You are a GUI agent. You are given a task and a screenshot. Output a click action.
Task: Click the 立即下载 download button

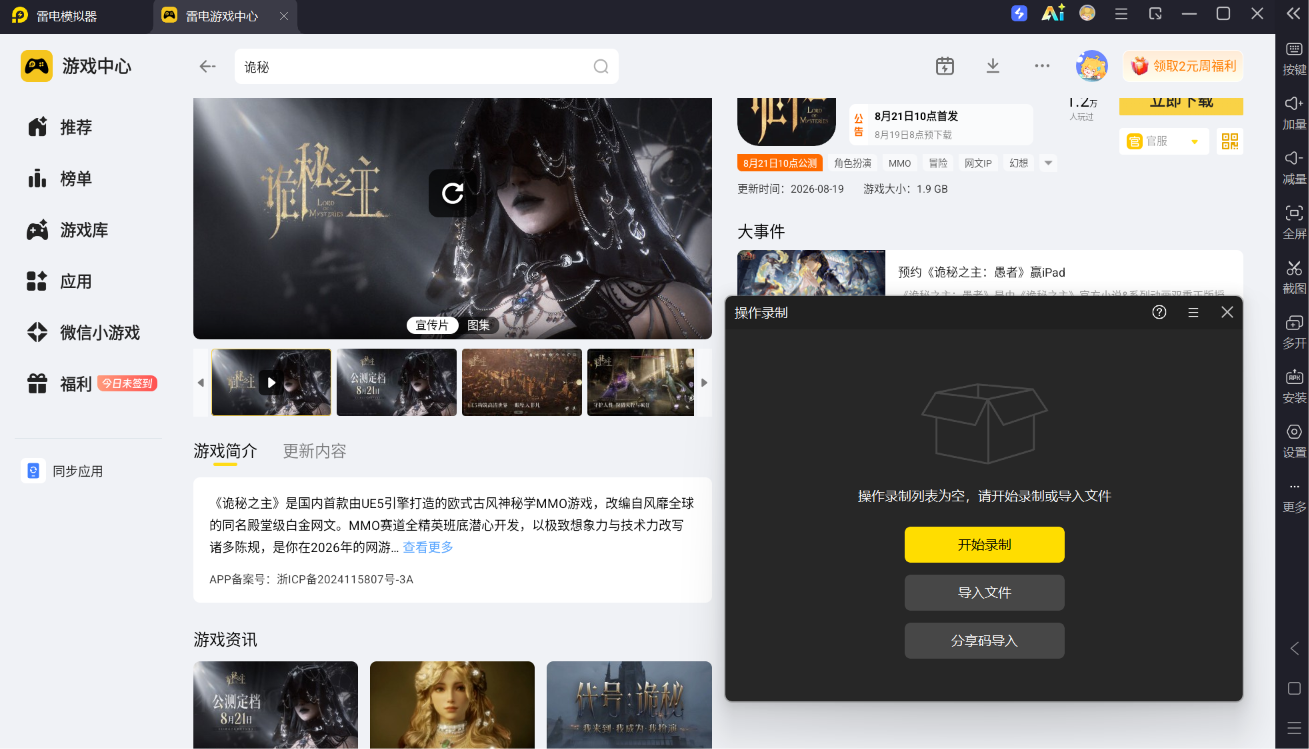(1181, 104)
